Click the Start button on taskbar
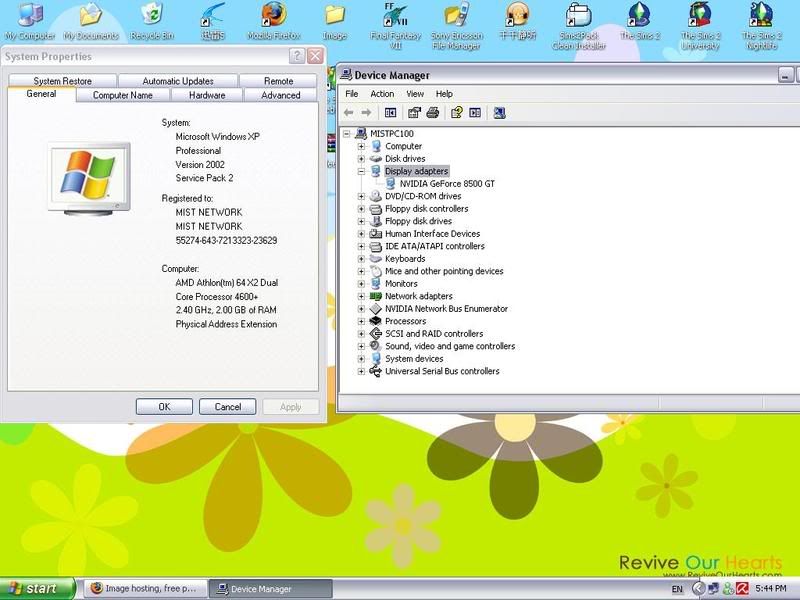Viewport: 800px width, 600px height. (33, 589)
